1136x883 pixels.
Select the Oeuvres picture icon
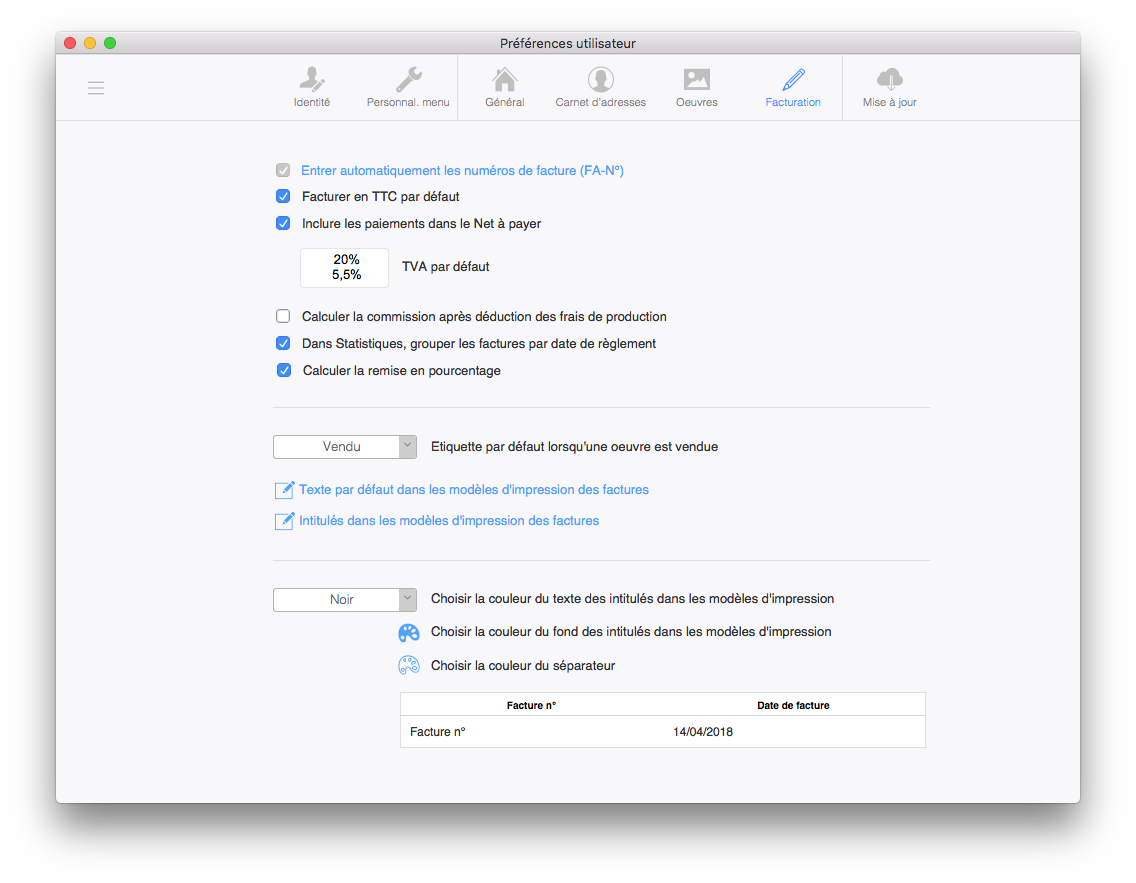[x=696, y=81]
